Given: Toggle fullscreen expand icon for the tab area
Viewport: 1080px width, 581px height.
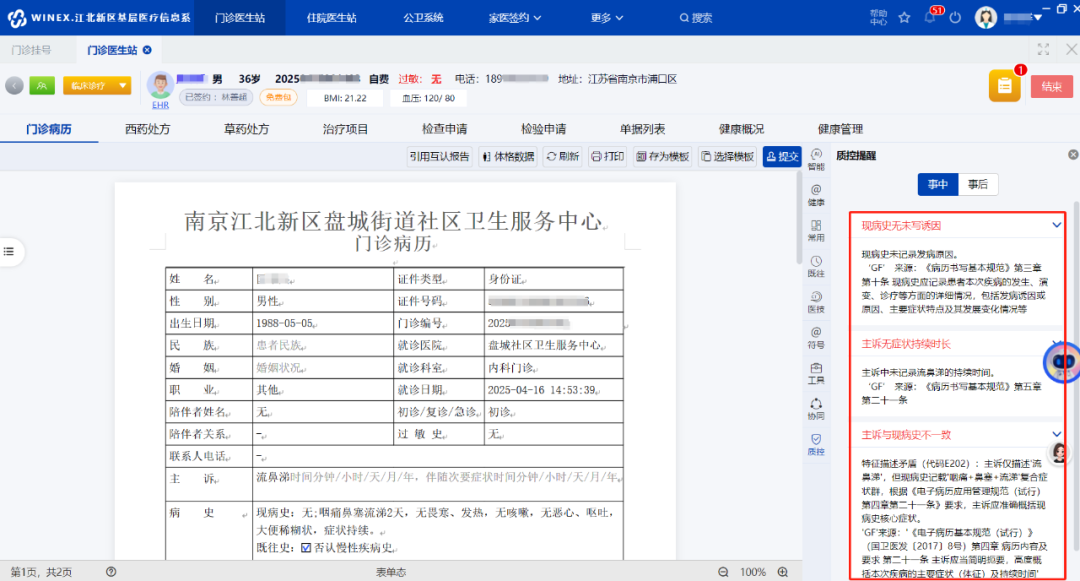Looking at the screenshot, I should (x=1043, y=50).
